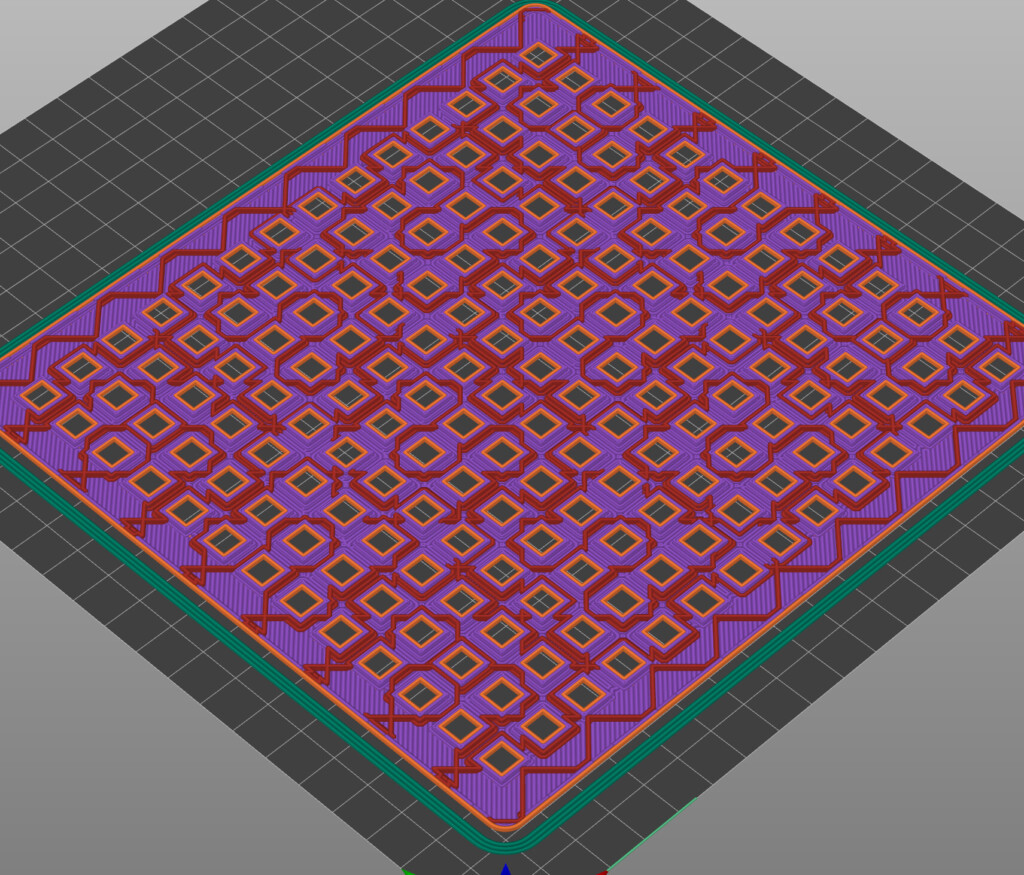
Task: Click the square hole nearest the front corner
Action: click(502, 759)
